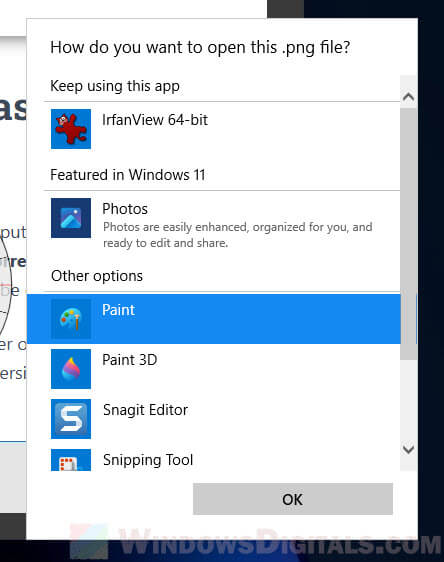
Task: Click the scrollbar down arrow
Action: point(409,449)
